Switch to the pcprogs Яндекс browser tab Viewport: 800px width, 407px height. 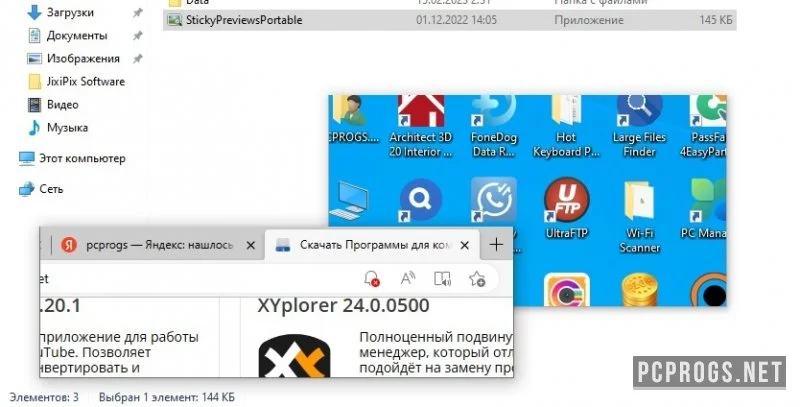(158, 245)
